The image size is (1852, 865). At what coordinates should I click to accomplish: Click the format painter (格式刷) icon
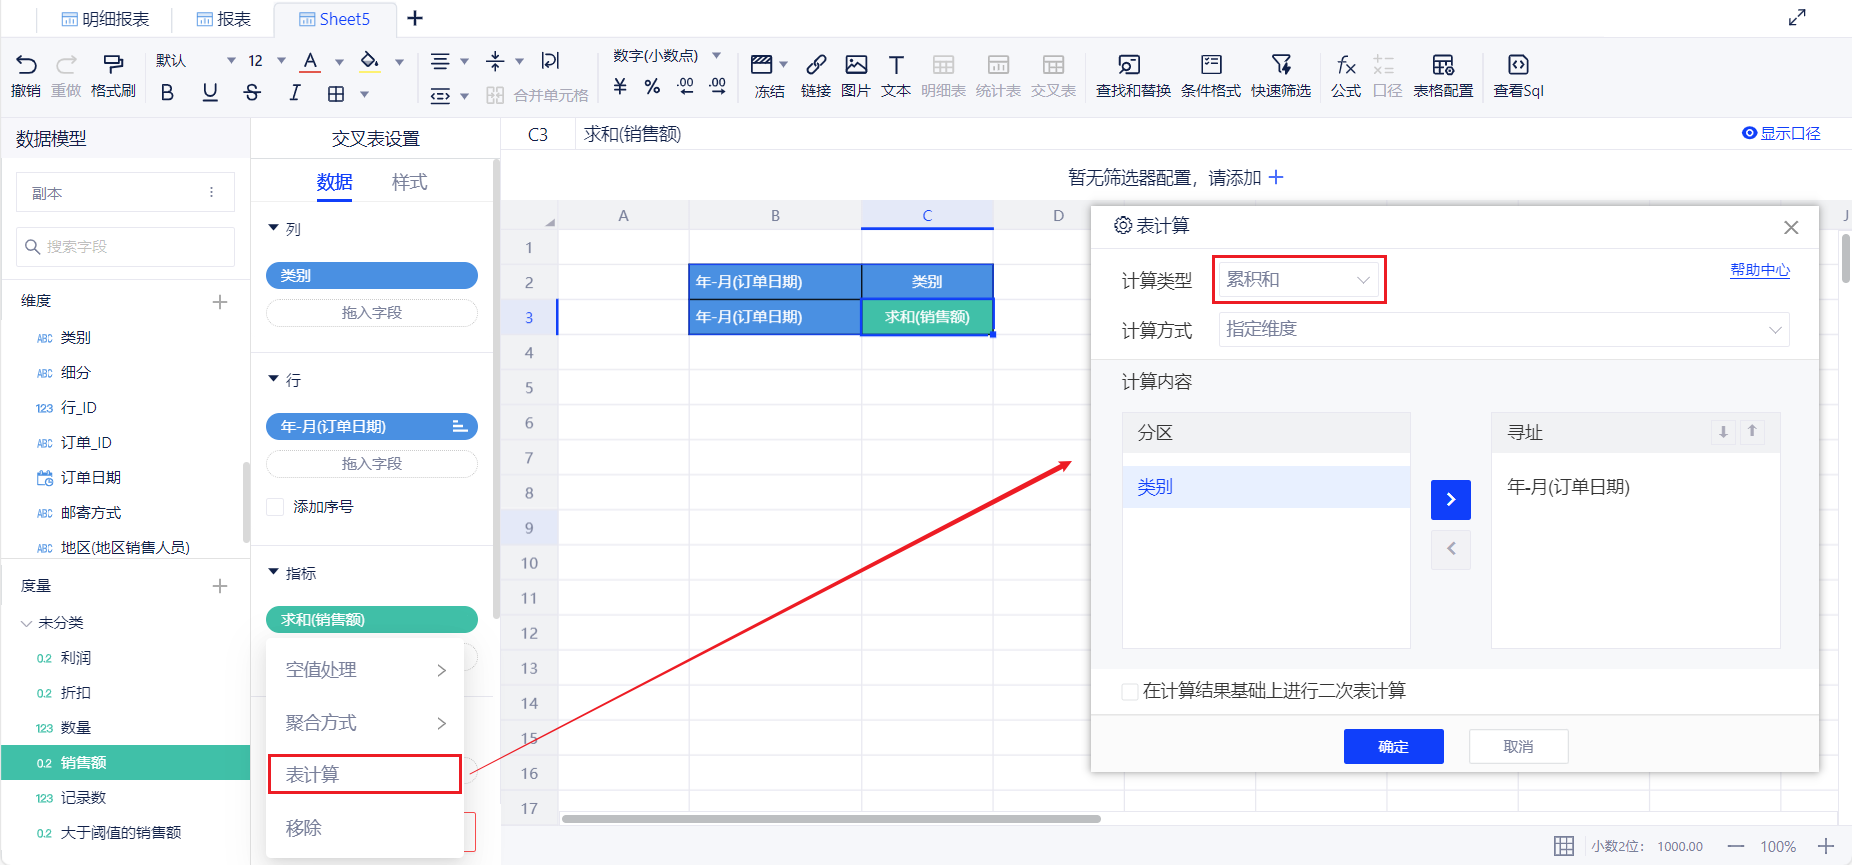click(x=113, y=66)
